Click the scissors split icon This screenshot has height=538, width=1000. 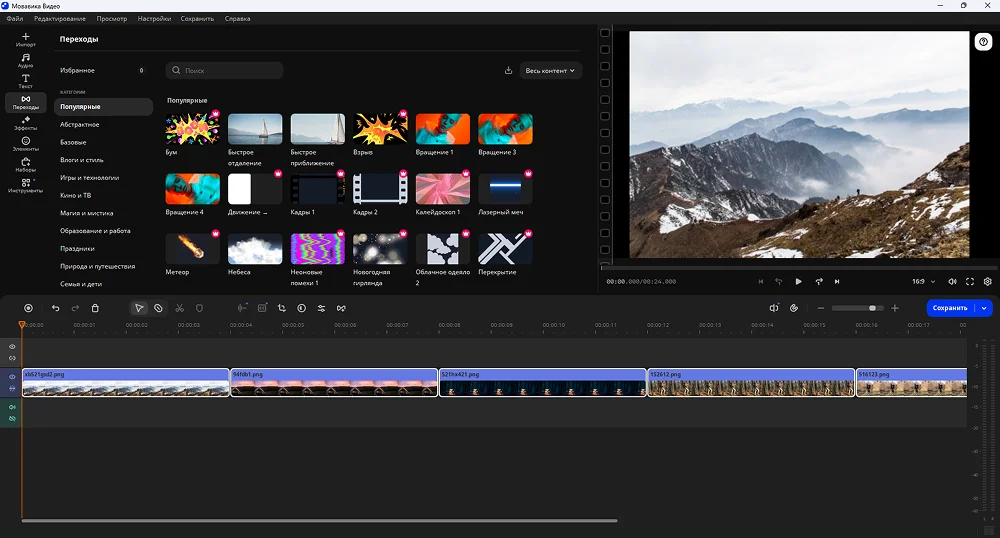click(x=180, y=308)
